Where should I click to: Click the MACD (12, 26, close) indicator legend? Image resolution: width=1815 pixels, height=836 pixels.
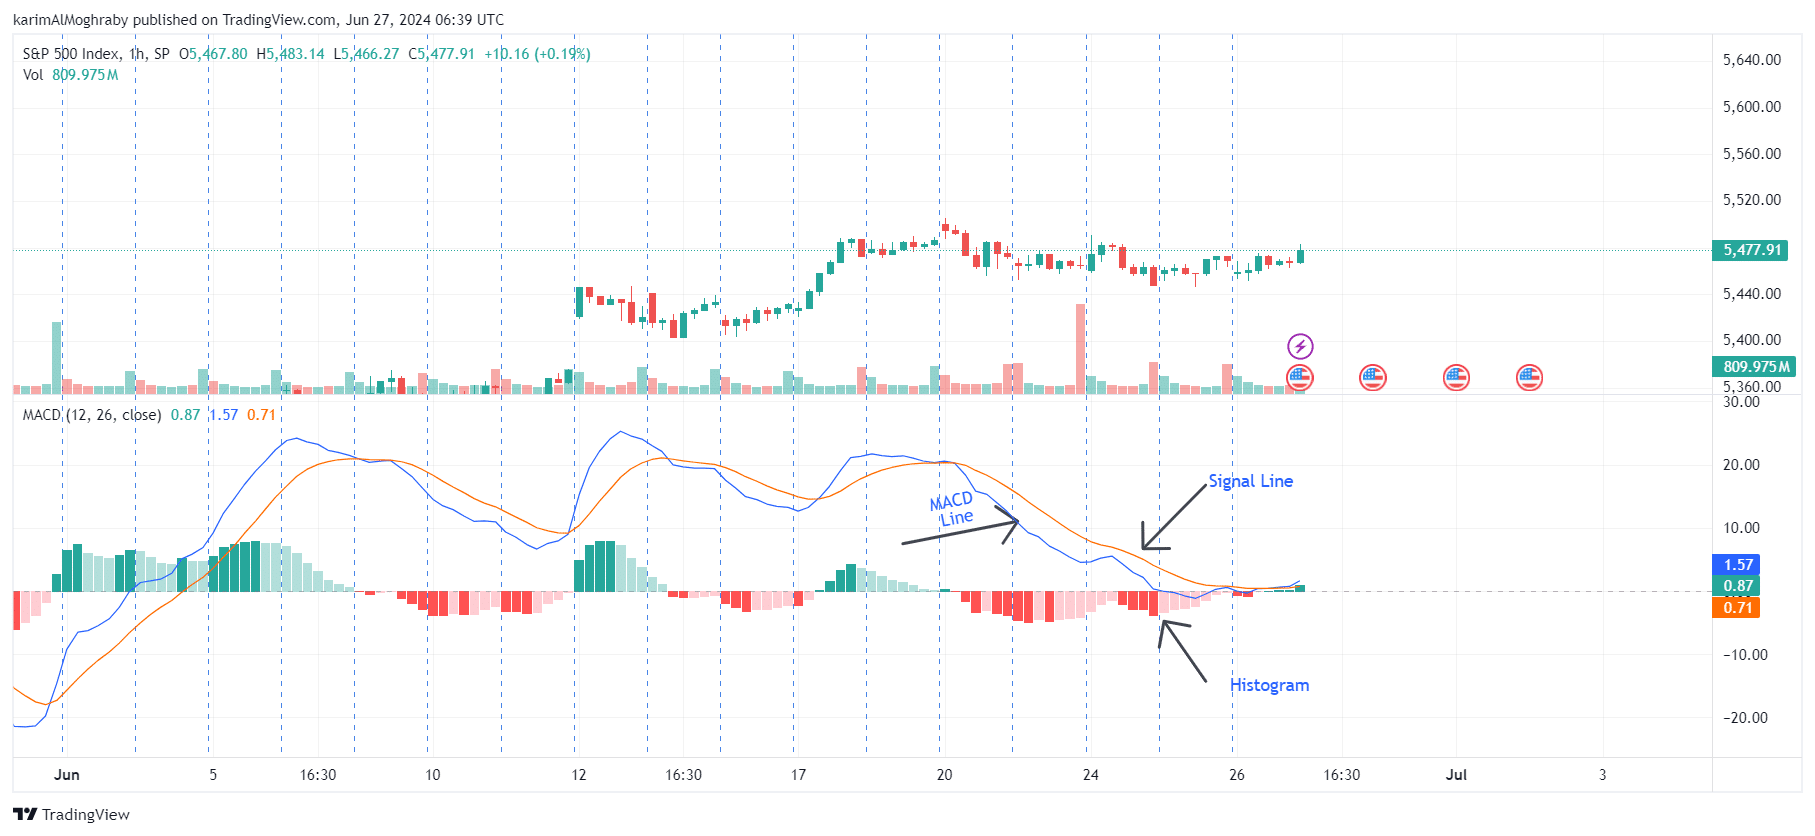pos(92,415)
